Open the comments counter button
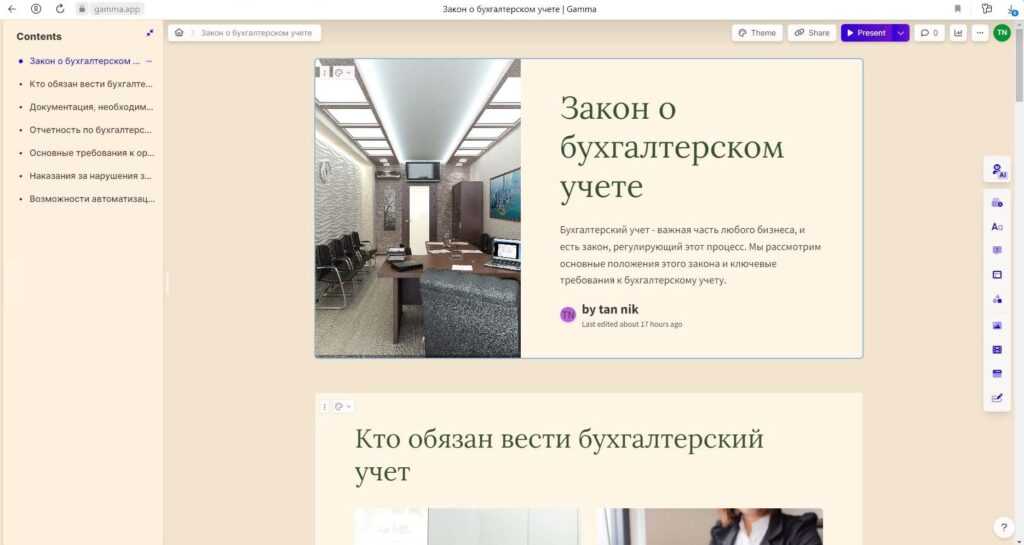Image resolution: width=1024 pixels, height=545 pixels. point(929,33)
